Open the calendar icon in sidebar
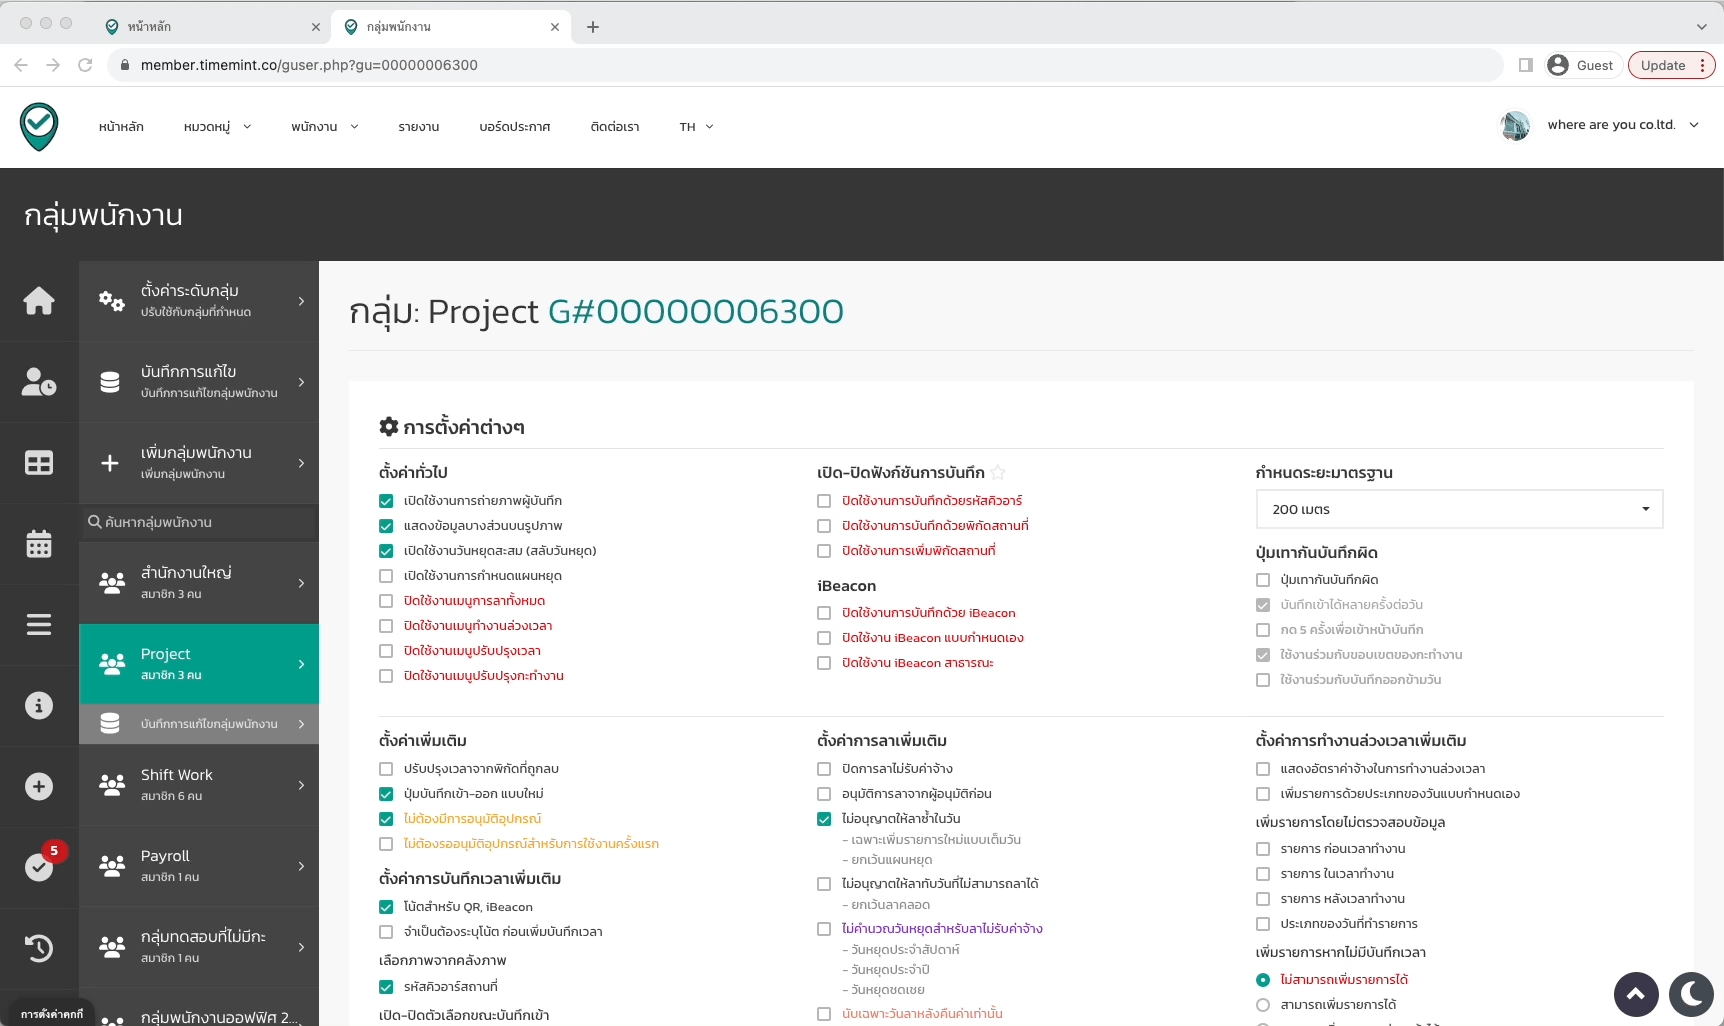The image size is (1724, 1026). pos(39,544)
